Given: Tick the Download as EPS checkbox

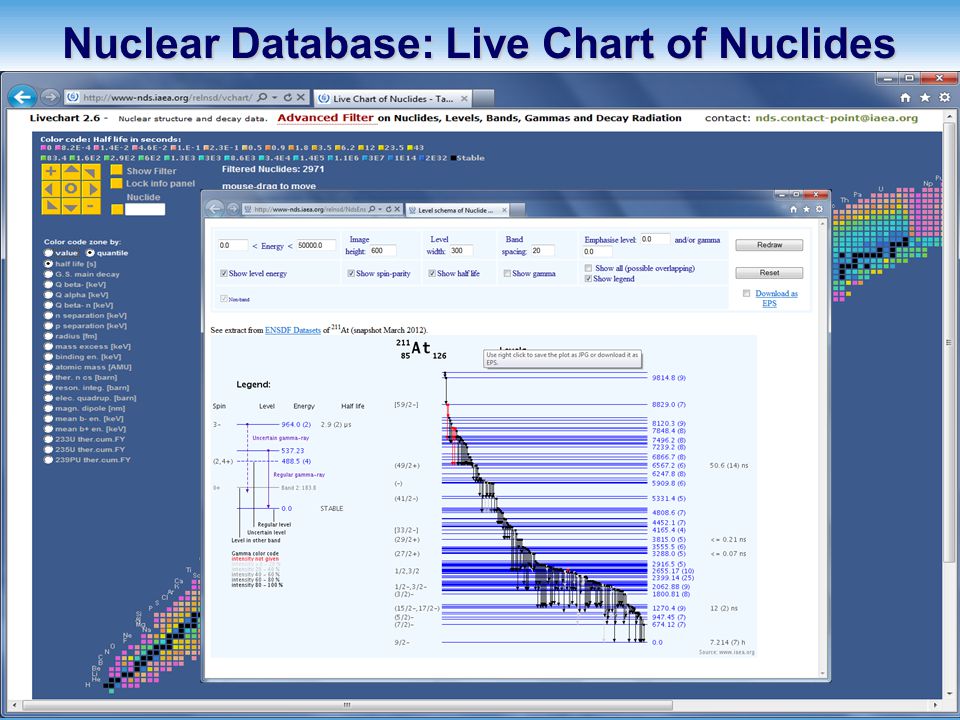Looking at the screenshot, I should (746, 294).
